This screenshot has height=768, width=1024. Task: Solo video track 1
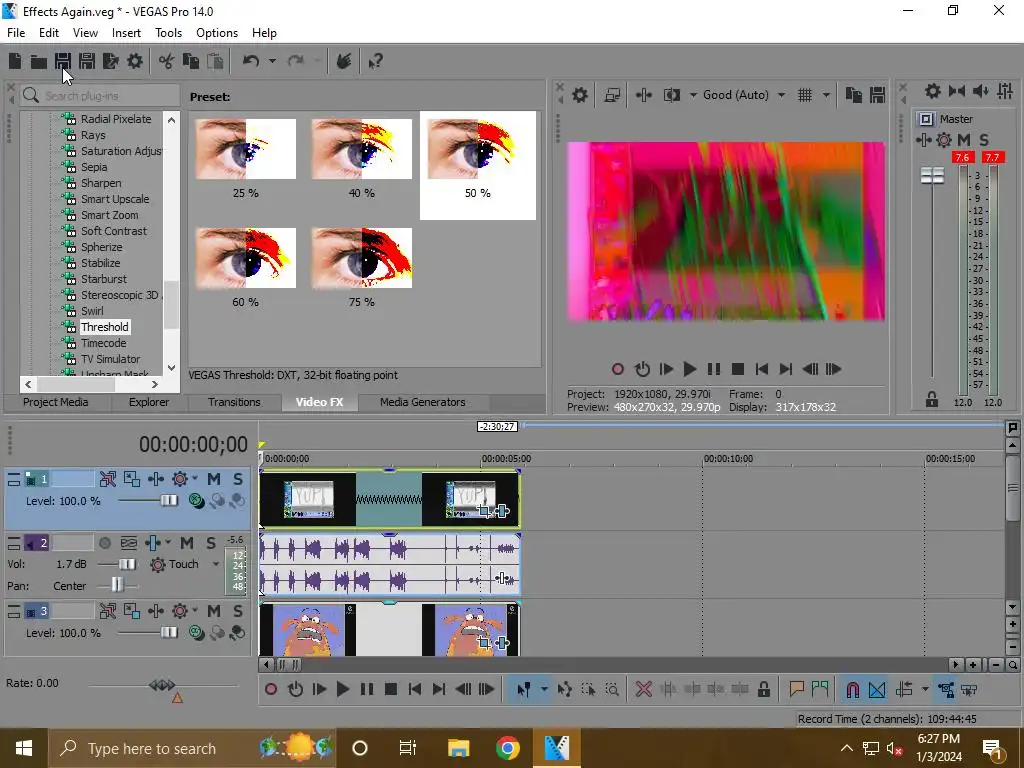click(x=238, y=479)
